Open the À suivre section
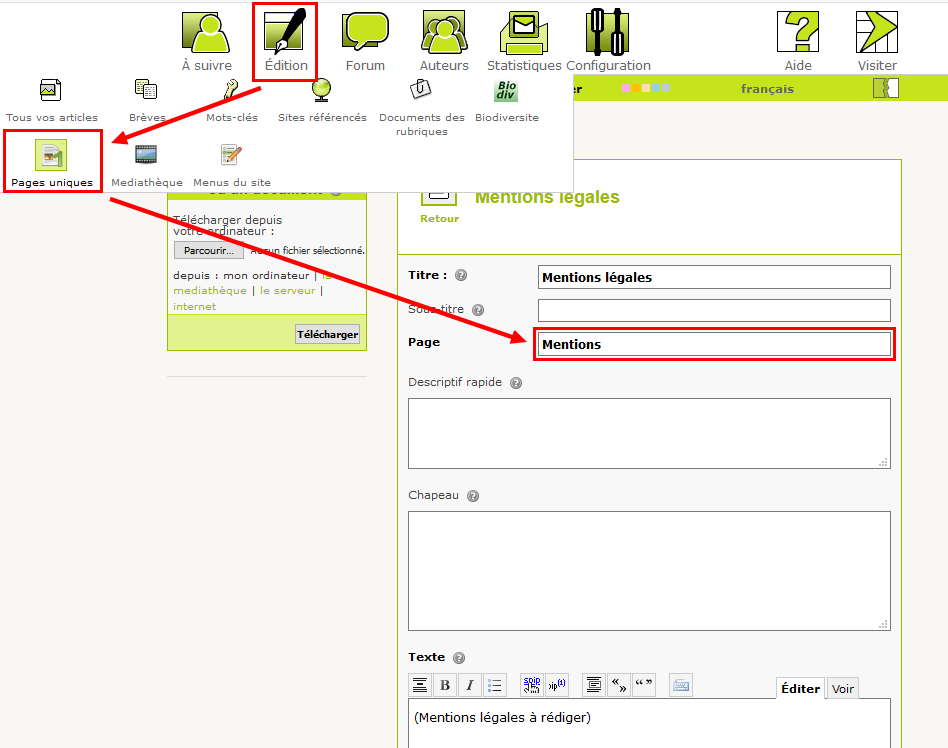Viewport: 948px width, 748px height. pyautogui.click(x=206, y=41)
